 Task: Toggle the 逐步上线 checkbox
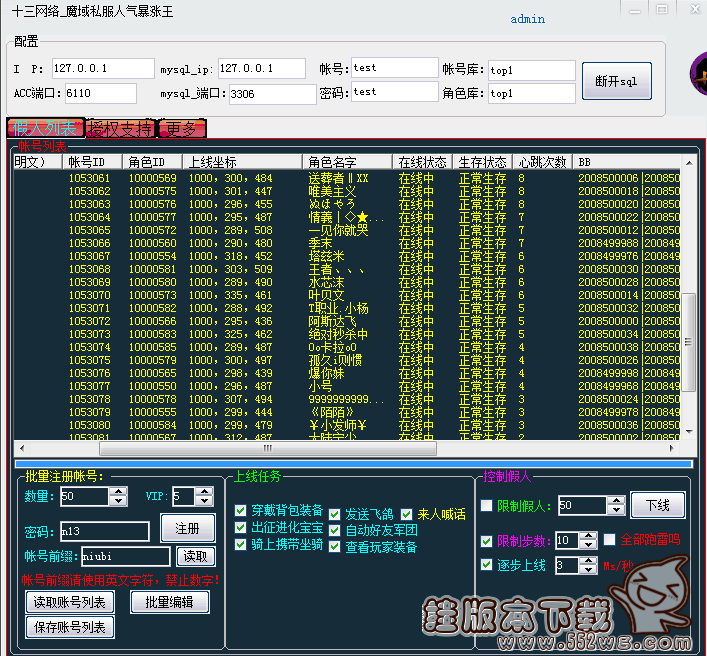pyautogui.click(x=487, y=565)
